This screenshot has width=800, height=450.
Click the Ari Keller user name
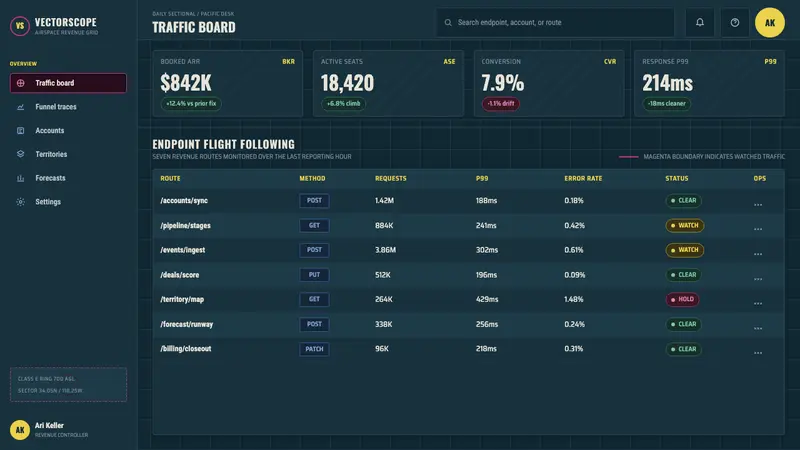coord(49,426)
